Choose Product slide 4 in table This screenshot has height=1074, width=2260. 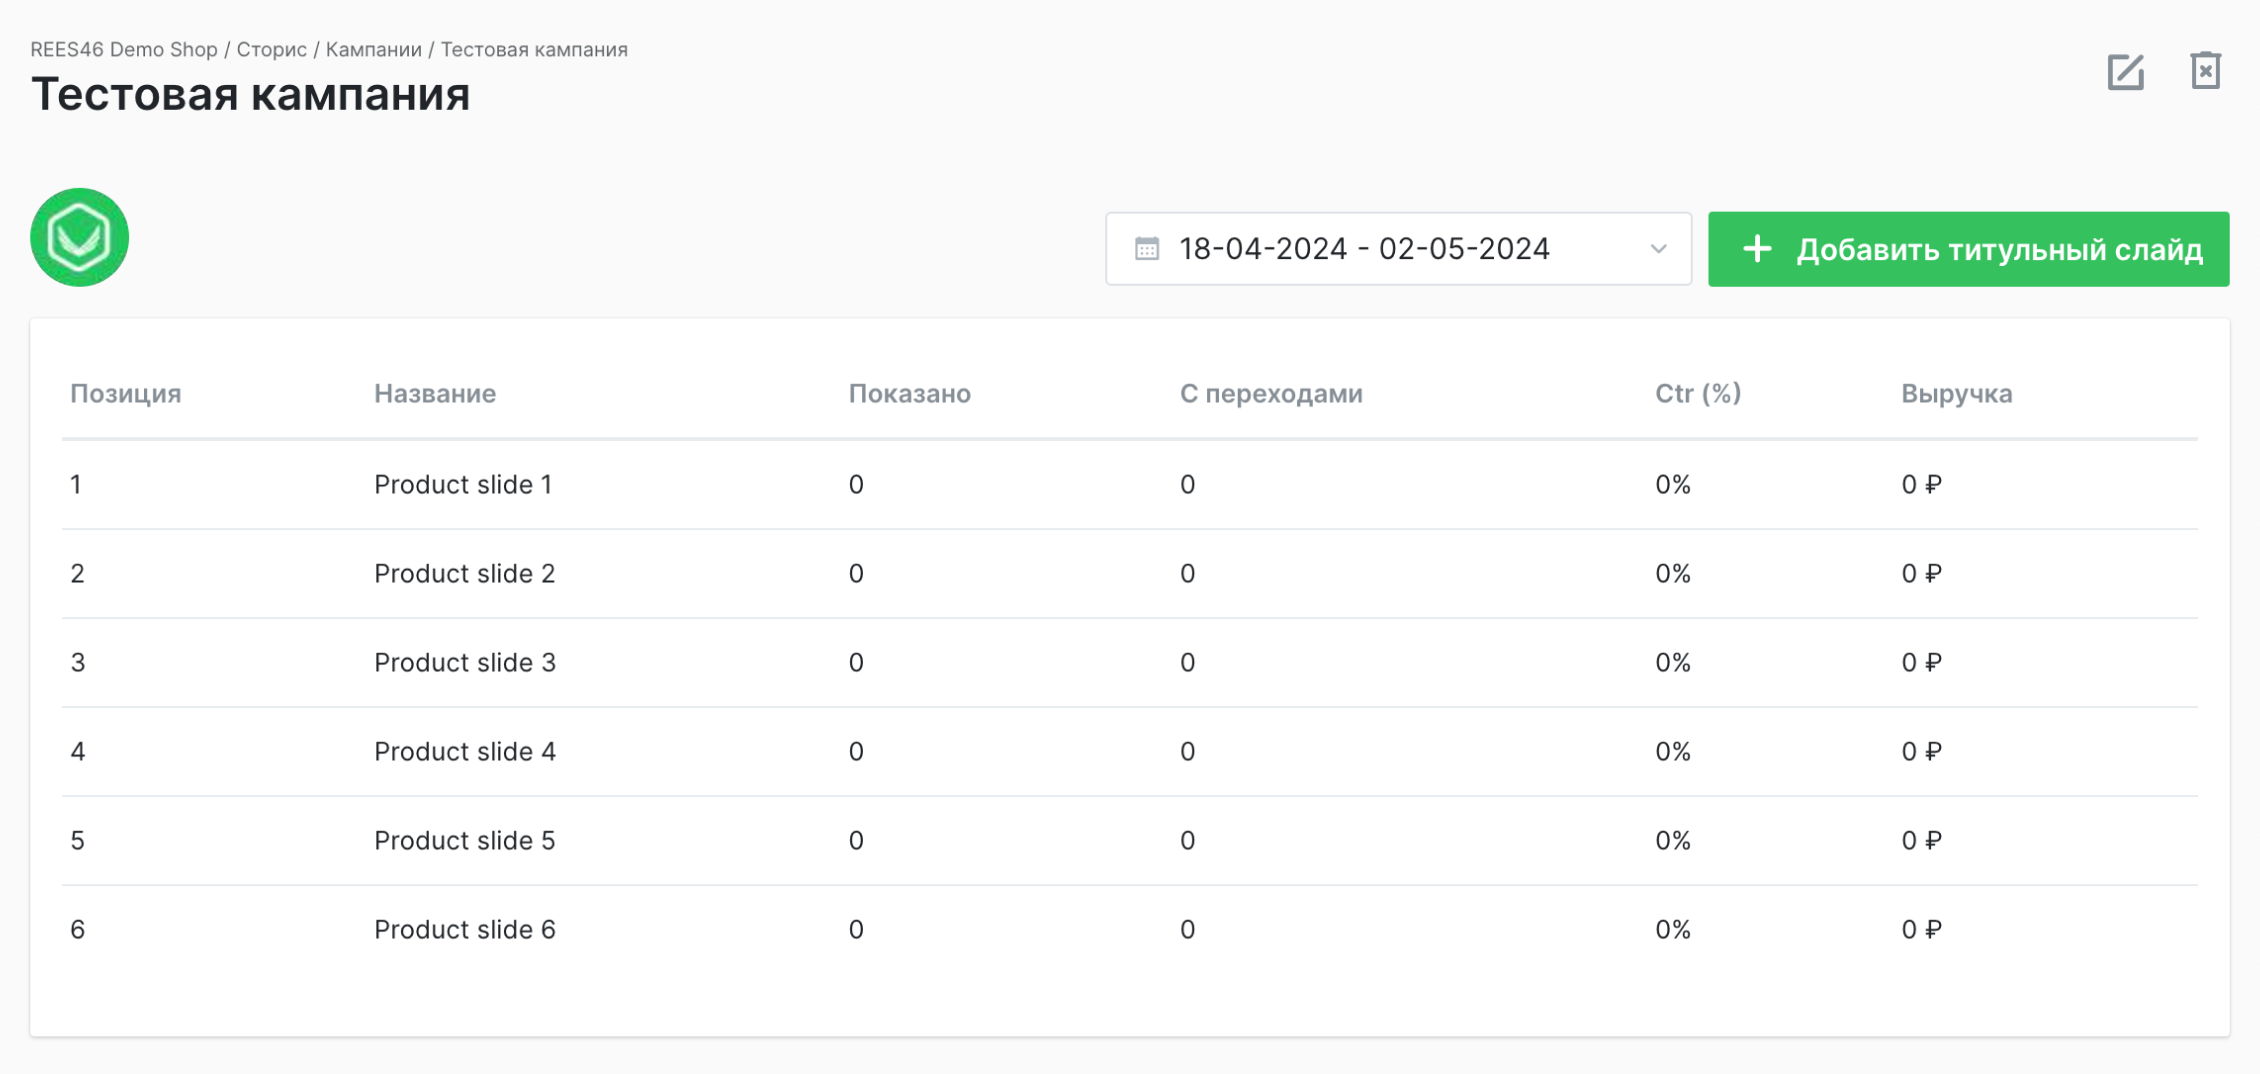(x=464, y=752)
